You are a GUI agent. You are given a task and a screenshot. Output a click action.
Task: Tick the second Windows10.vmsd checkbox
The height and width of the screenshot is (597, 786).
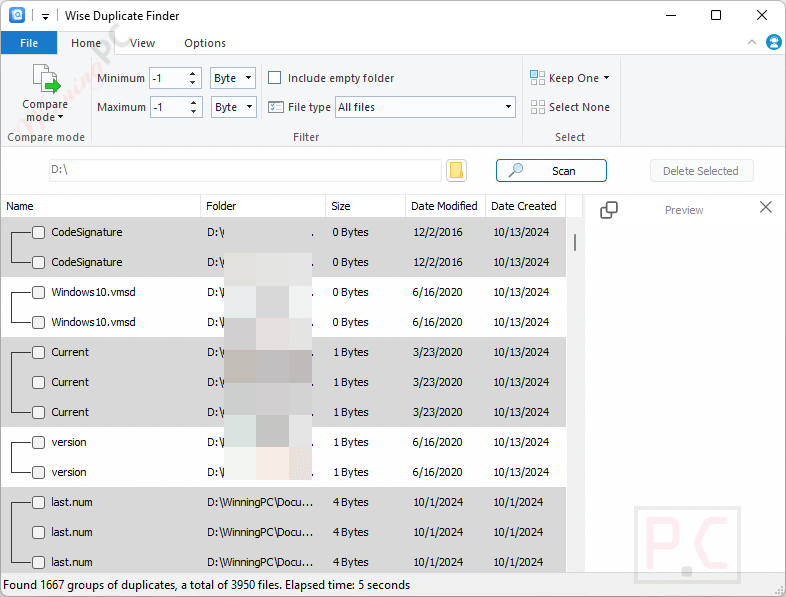point(39,322)
